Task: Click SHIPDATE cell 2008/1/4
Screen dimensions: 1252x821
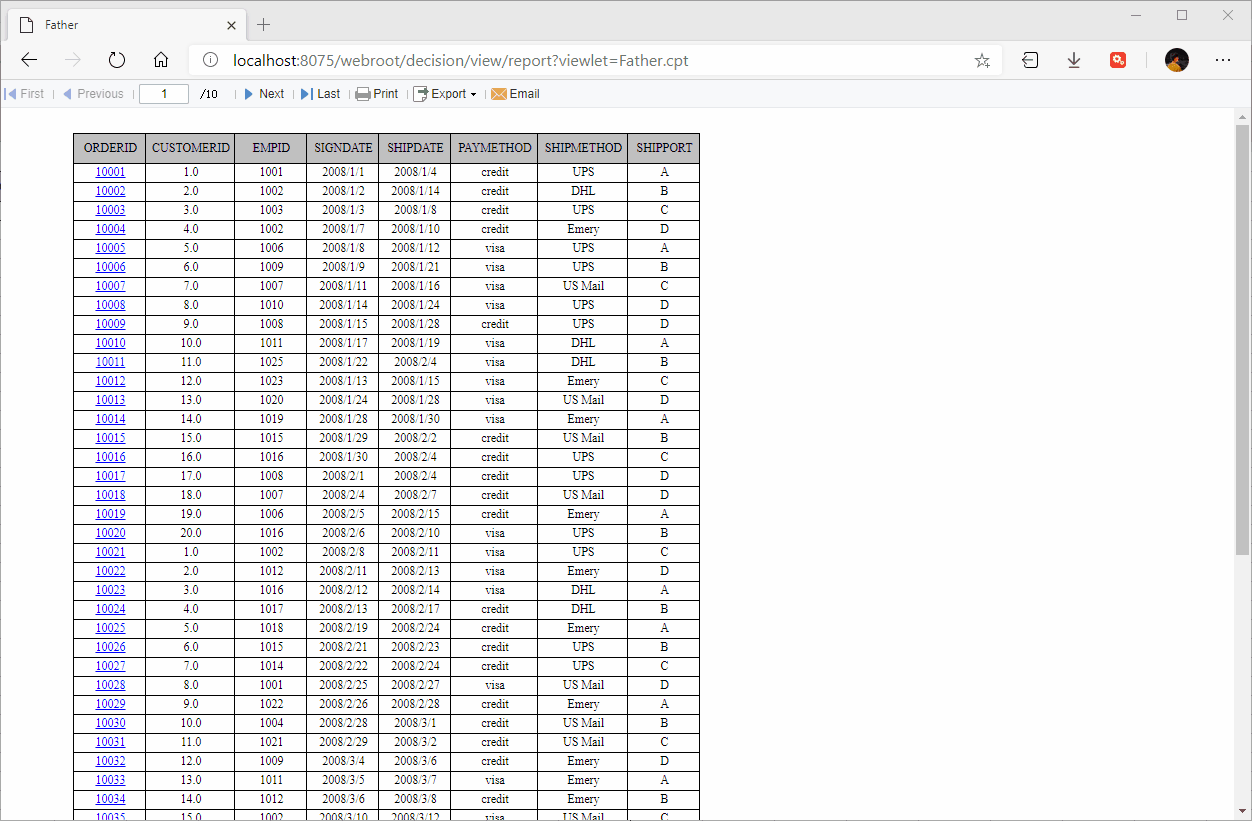Action: (x=415, y=172)
